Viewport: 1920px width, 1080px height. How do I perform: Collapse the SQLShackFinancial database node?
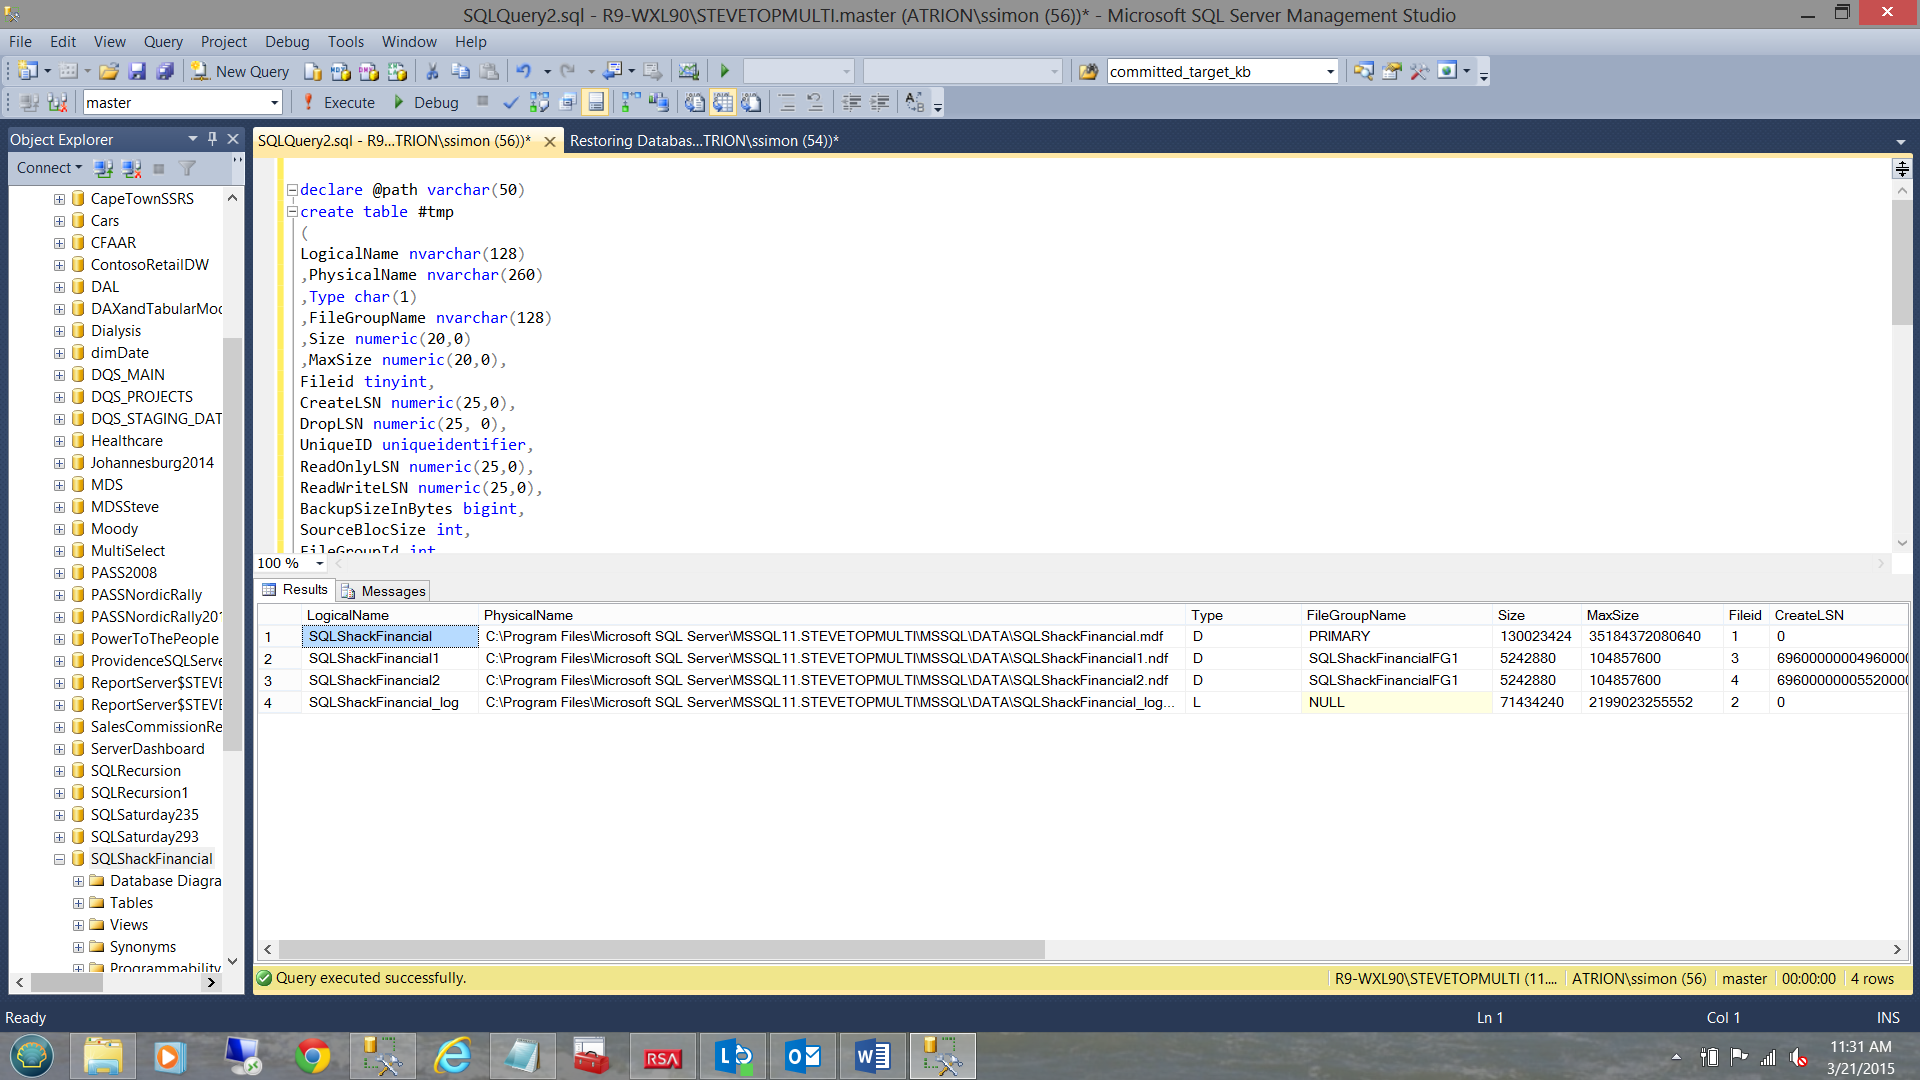59,859
